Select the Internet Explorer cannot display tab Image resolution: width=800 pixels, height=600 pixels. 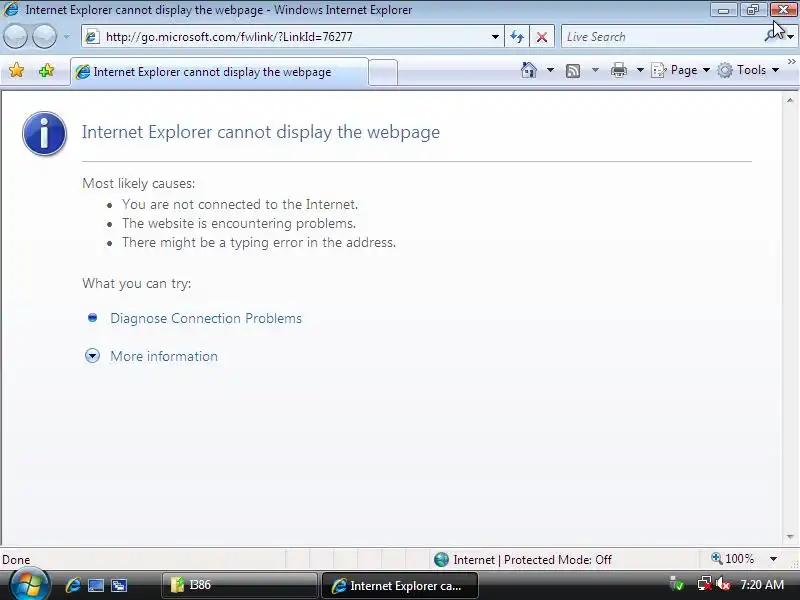[219, 72]
